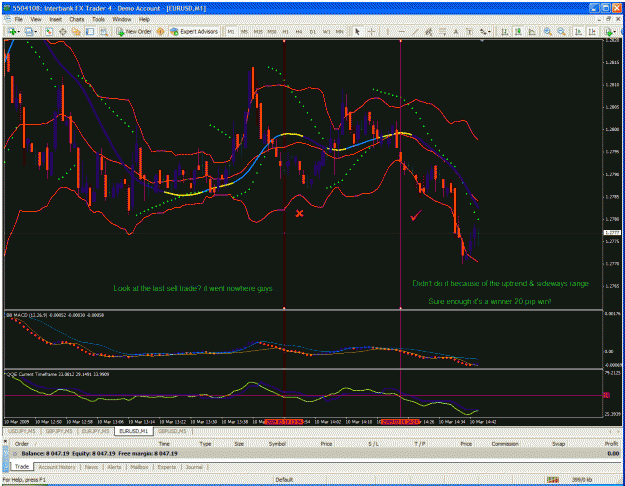Switch to the EURJPY,M5 chart tab
This screenshot has width=625, height=486.
tap(95, 431)
